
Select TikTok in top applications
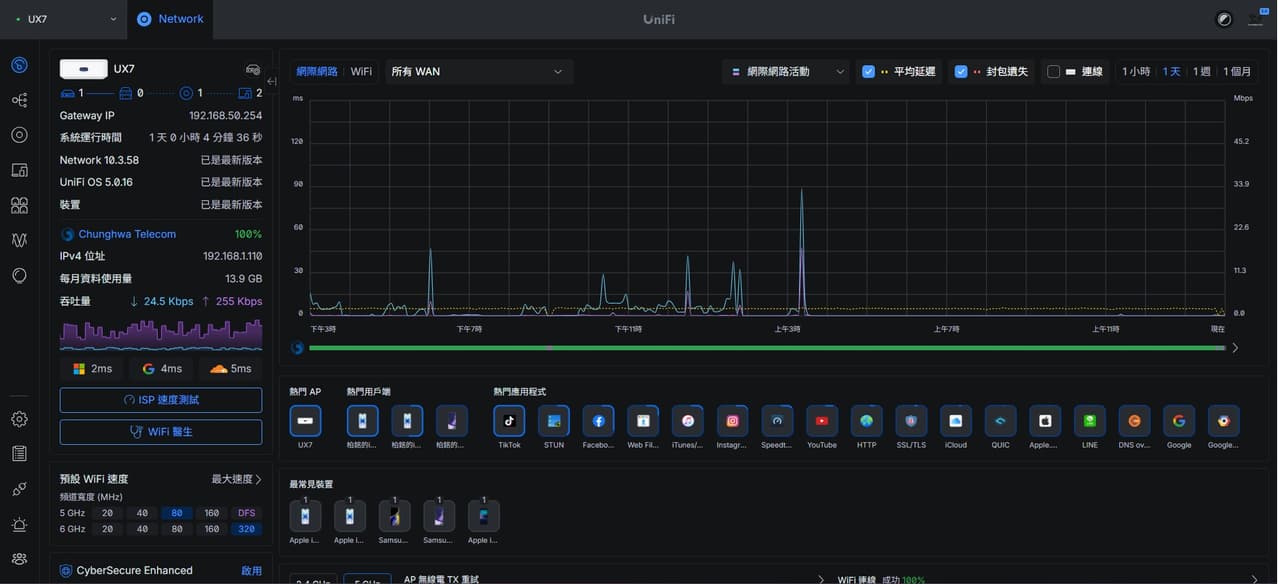[509, 421]
